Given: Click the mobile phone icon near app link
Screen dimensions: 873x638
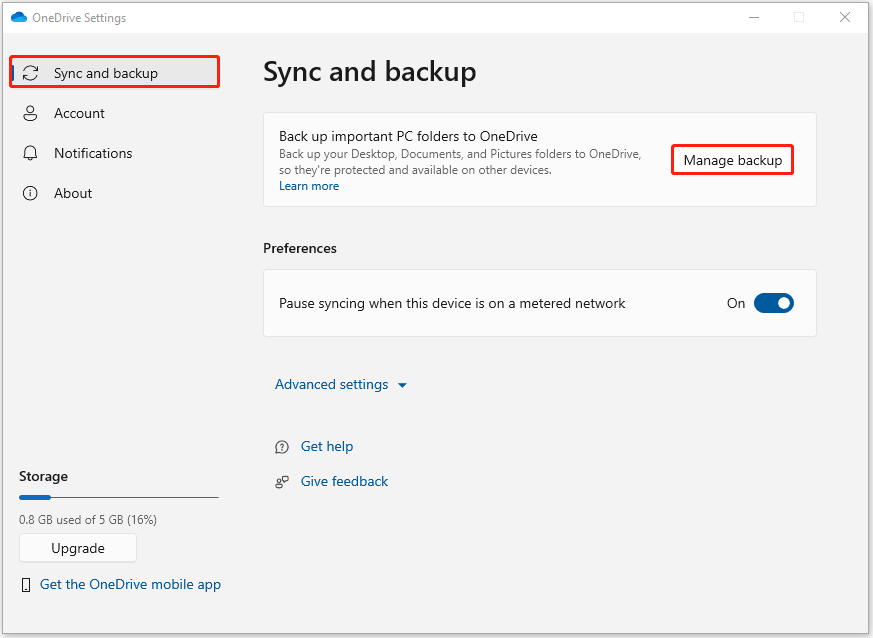Looking at the screenshot, I should (x=26, y=585).
